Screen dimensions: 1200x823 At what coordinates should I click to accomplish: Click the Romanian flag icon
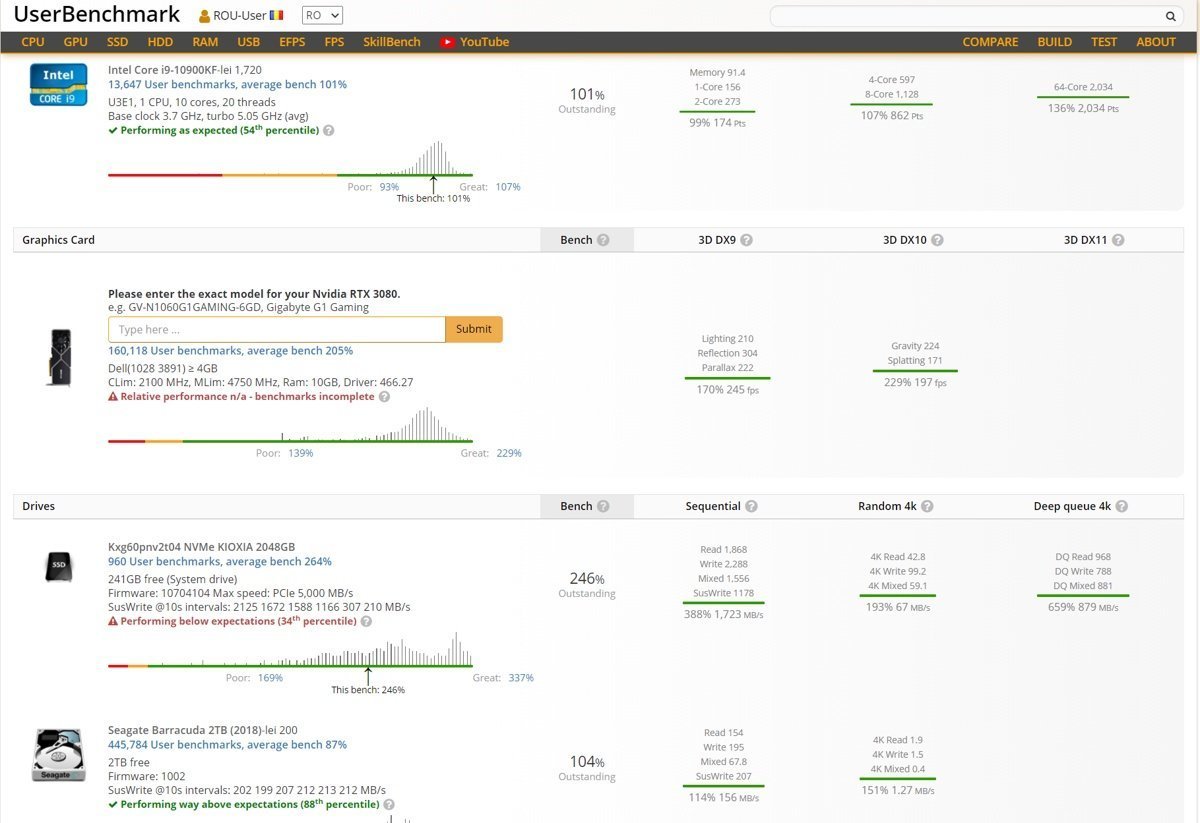pos(277,15)
